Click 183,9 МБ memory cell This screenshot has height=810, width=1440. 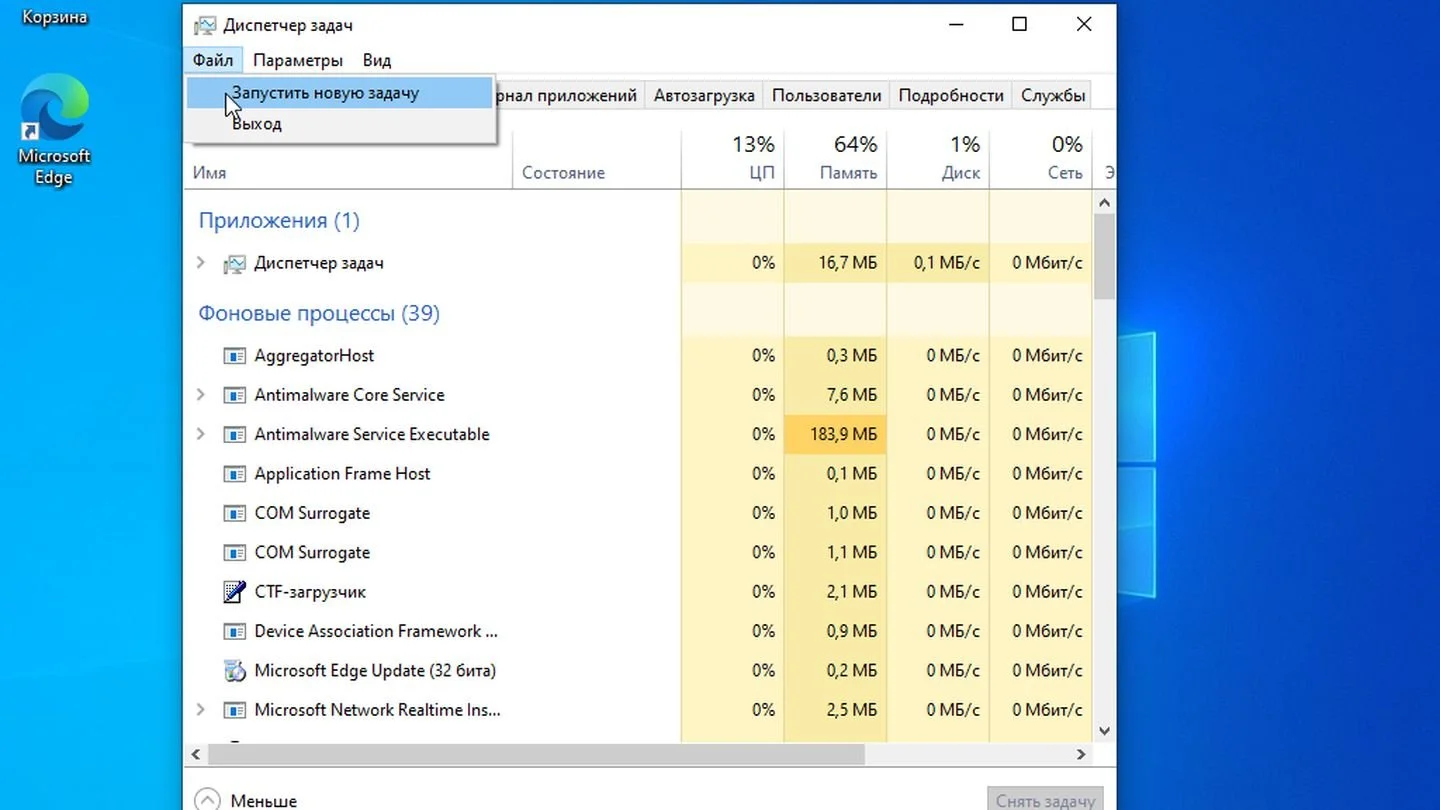[x=836, y=434]
